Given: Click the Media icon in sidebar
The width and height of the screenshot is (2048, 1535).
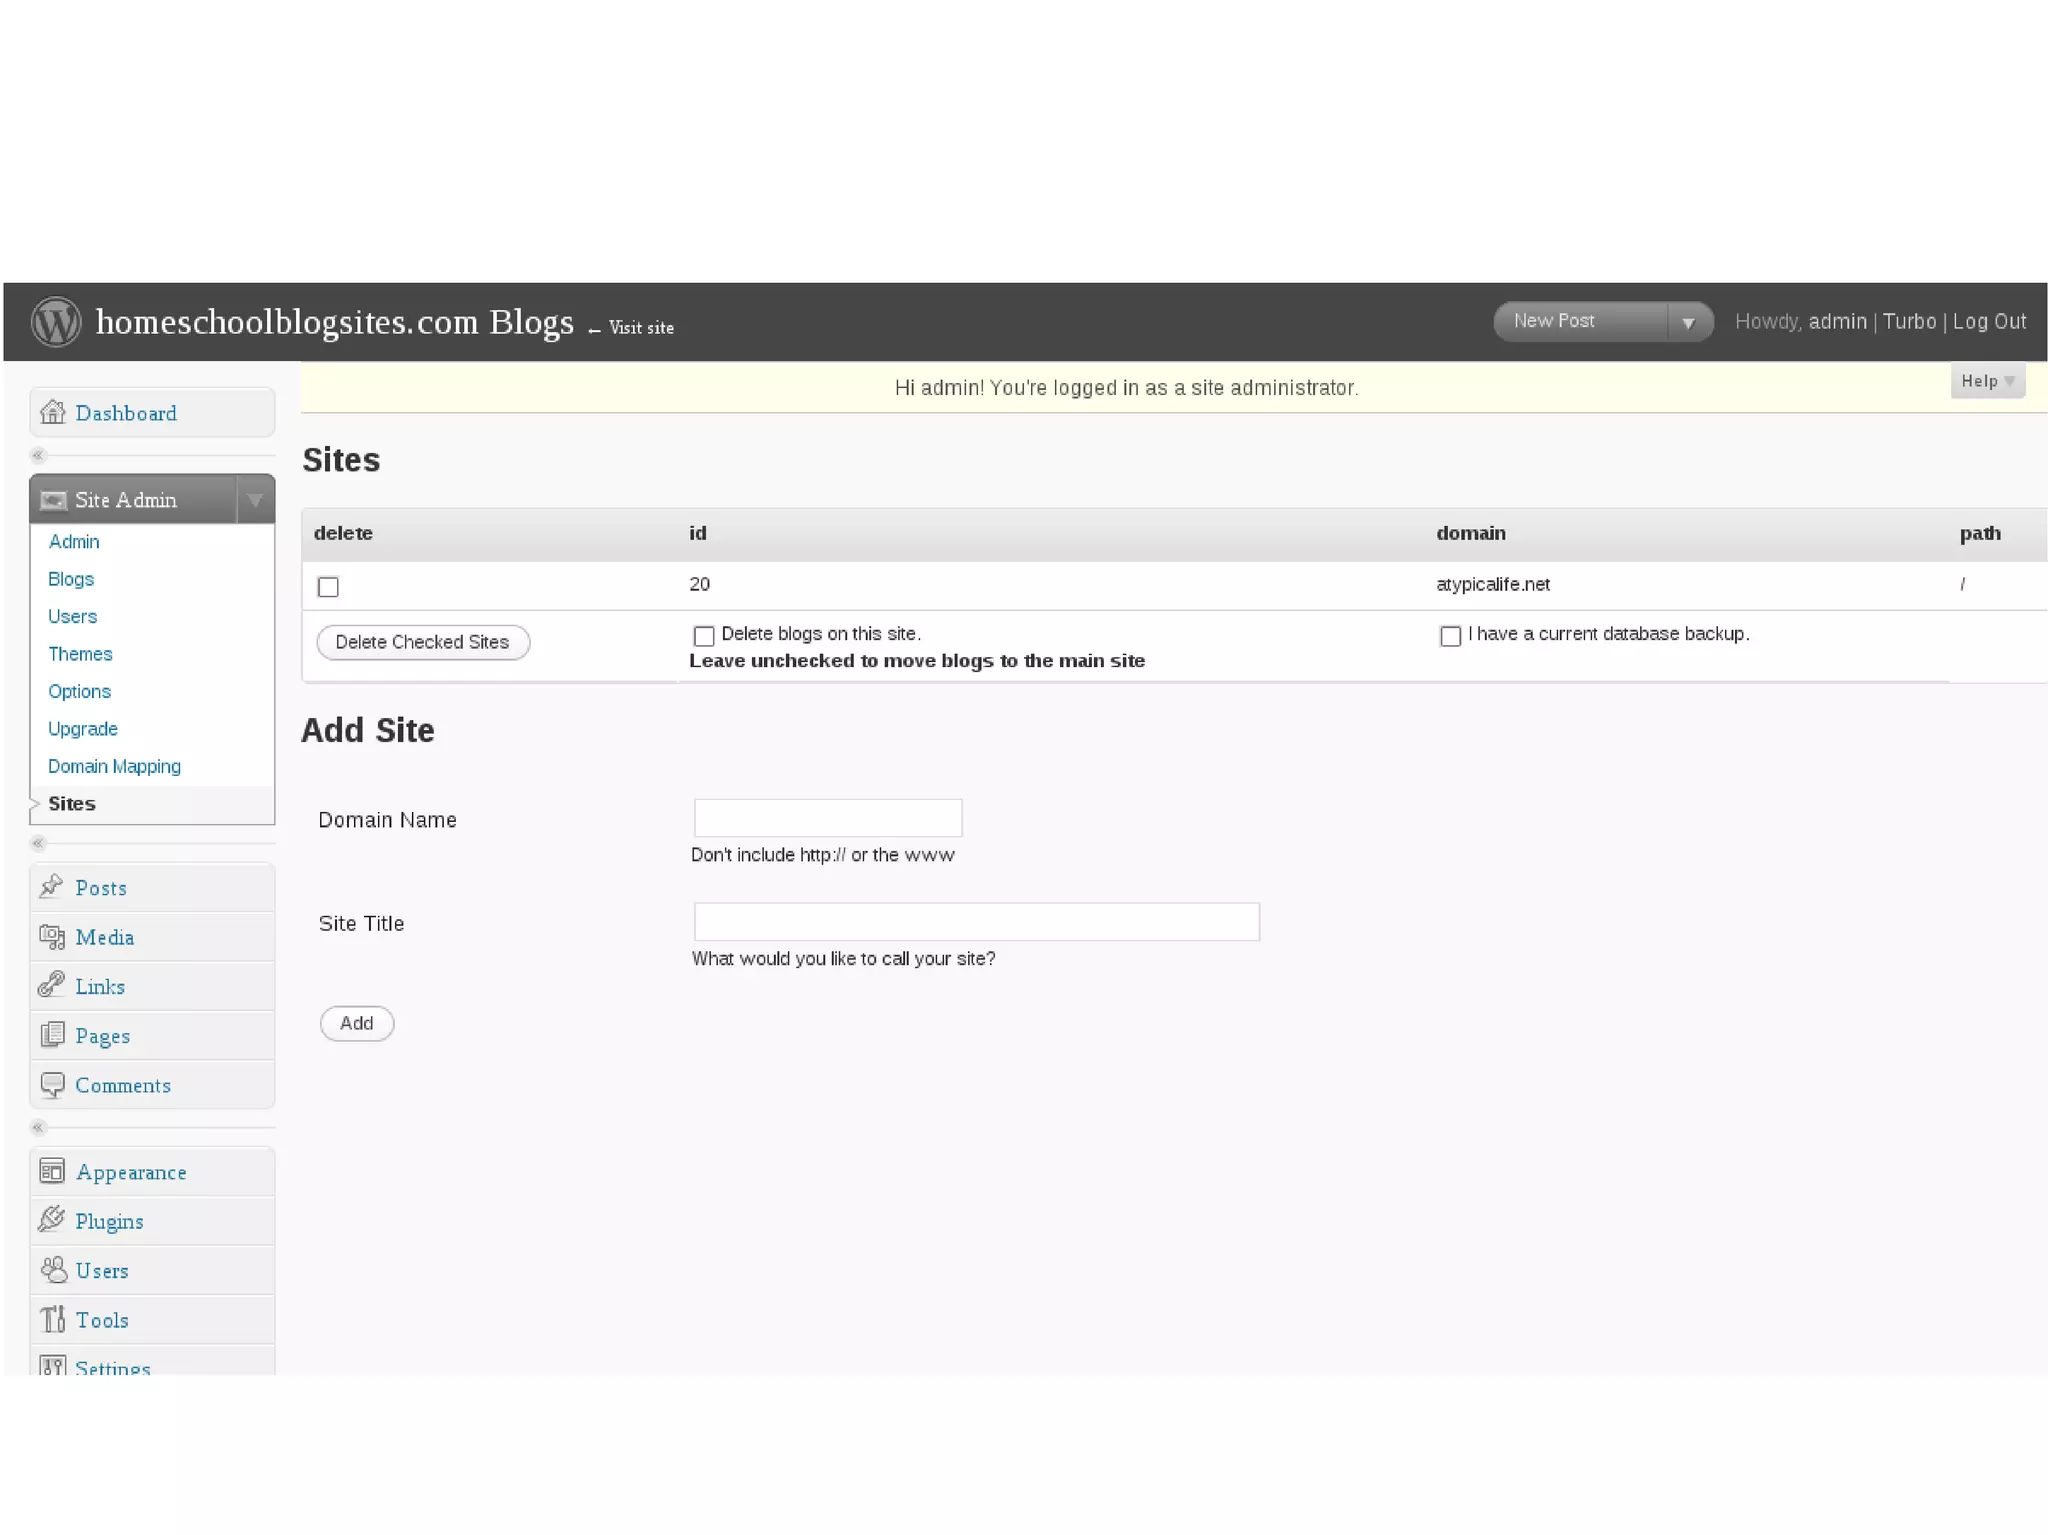Looking at the screenshot, I should [52, 937].
